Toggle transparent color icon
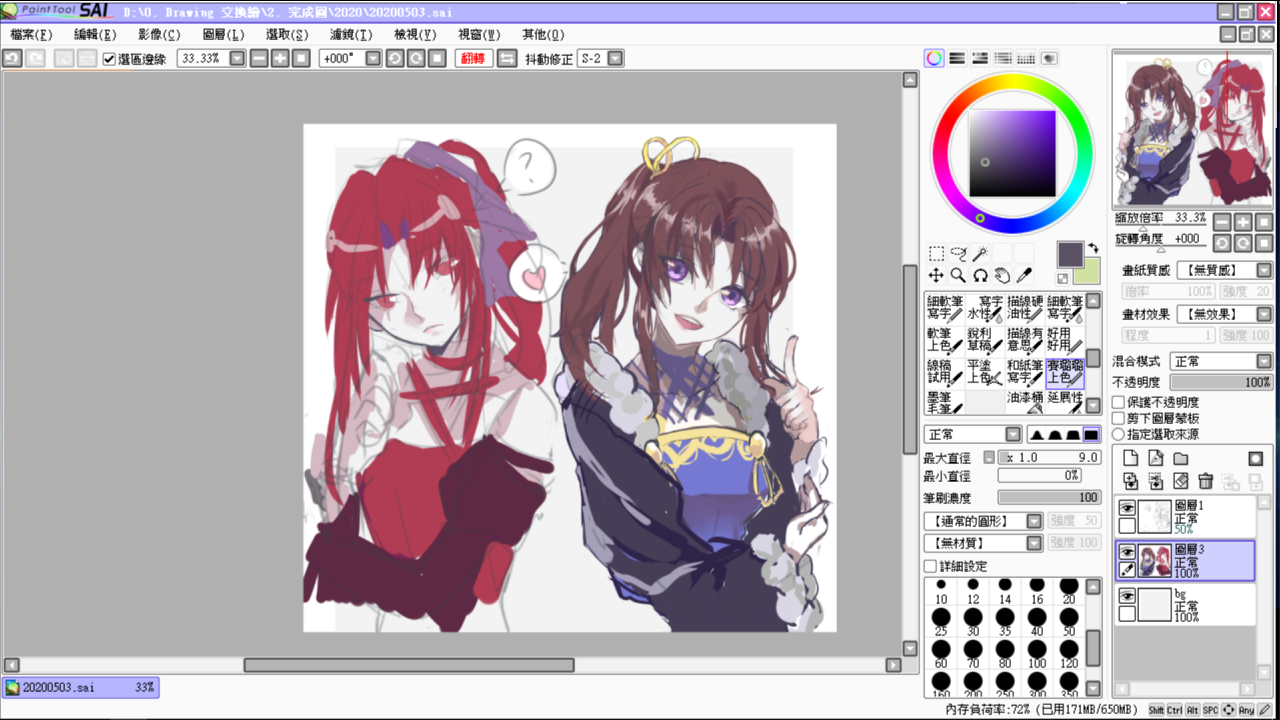This screenshot has height=720, width=1280. 1062,278
